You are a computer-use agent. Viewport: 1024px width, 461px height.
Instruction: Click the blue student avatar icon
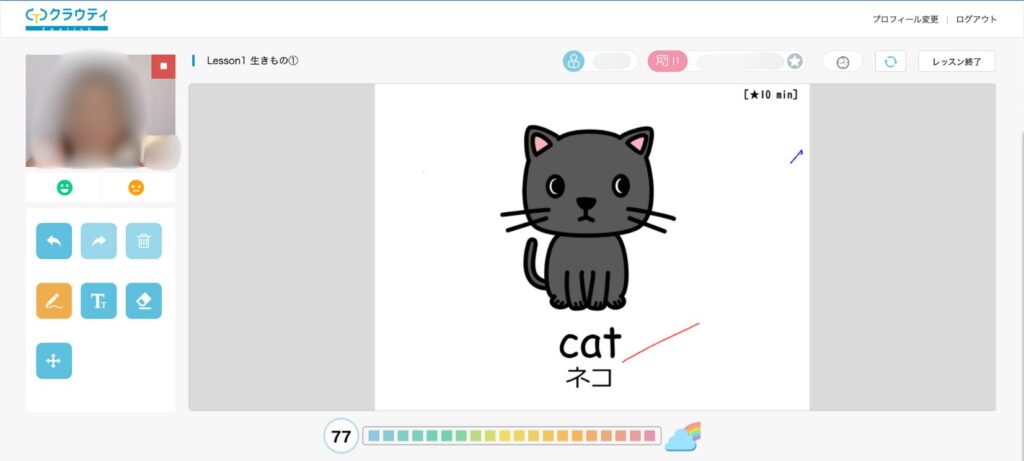pos(573,62)
